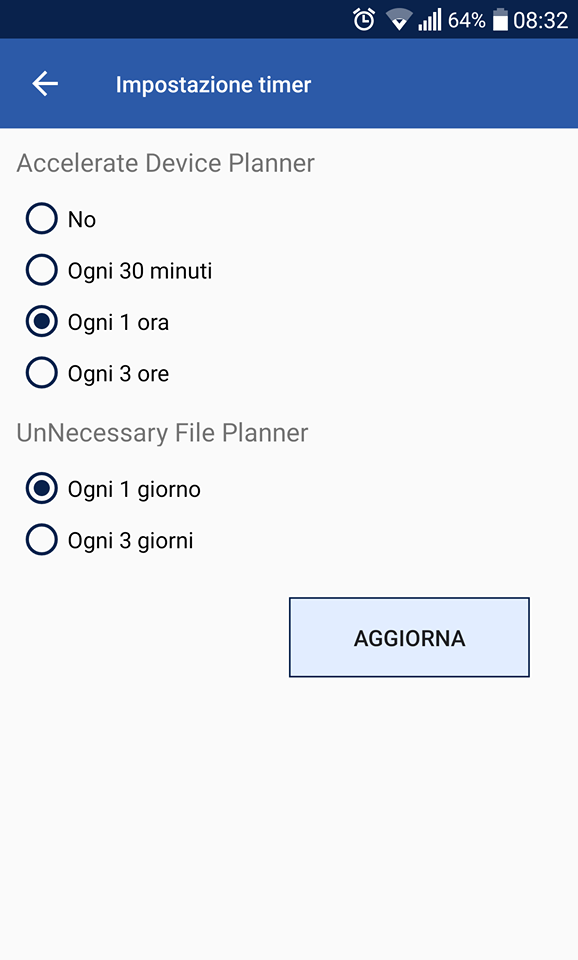
Task: Select the No radio circle
Action: tap(42, 219)
